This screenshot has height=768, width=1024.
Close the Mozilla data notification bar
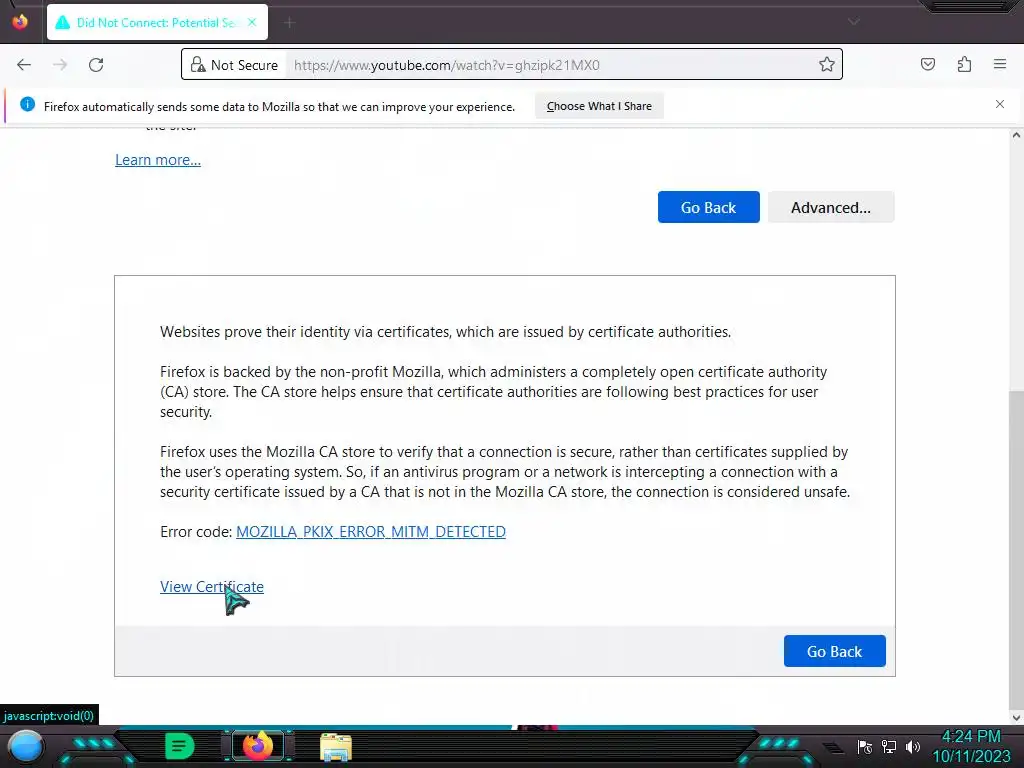point(1000,104)
